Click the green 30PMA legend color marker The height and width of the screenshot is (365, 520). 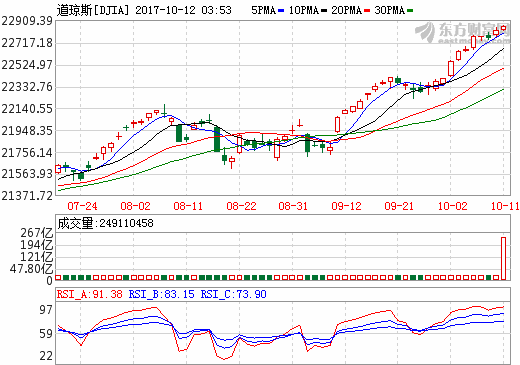(x=410, y=11)
